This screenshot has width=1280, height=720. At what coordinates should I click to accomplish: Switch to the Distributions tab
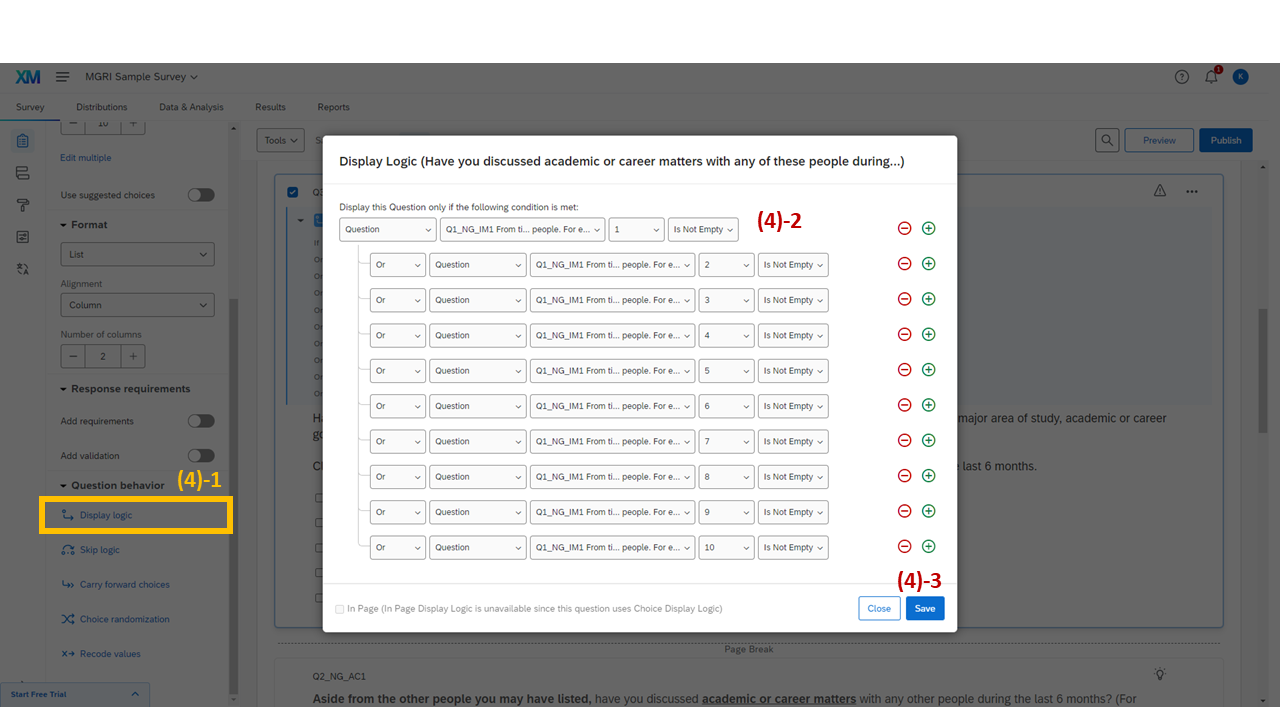pyautogui.click(x=101, y=107)
